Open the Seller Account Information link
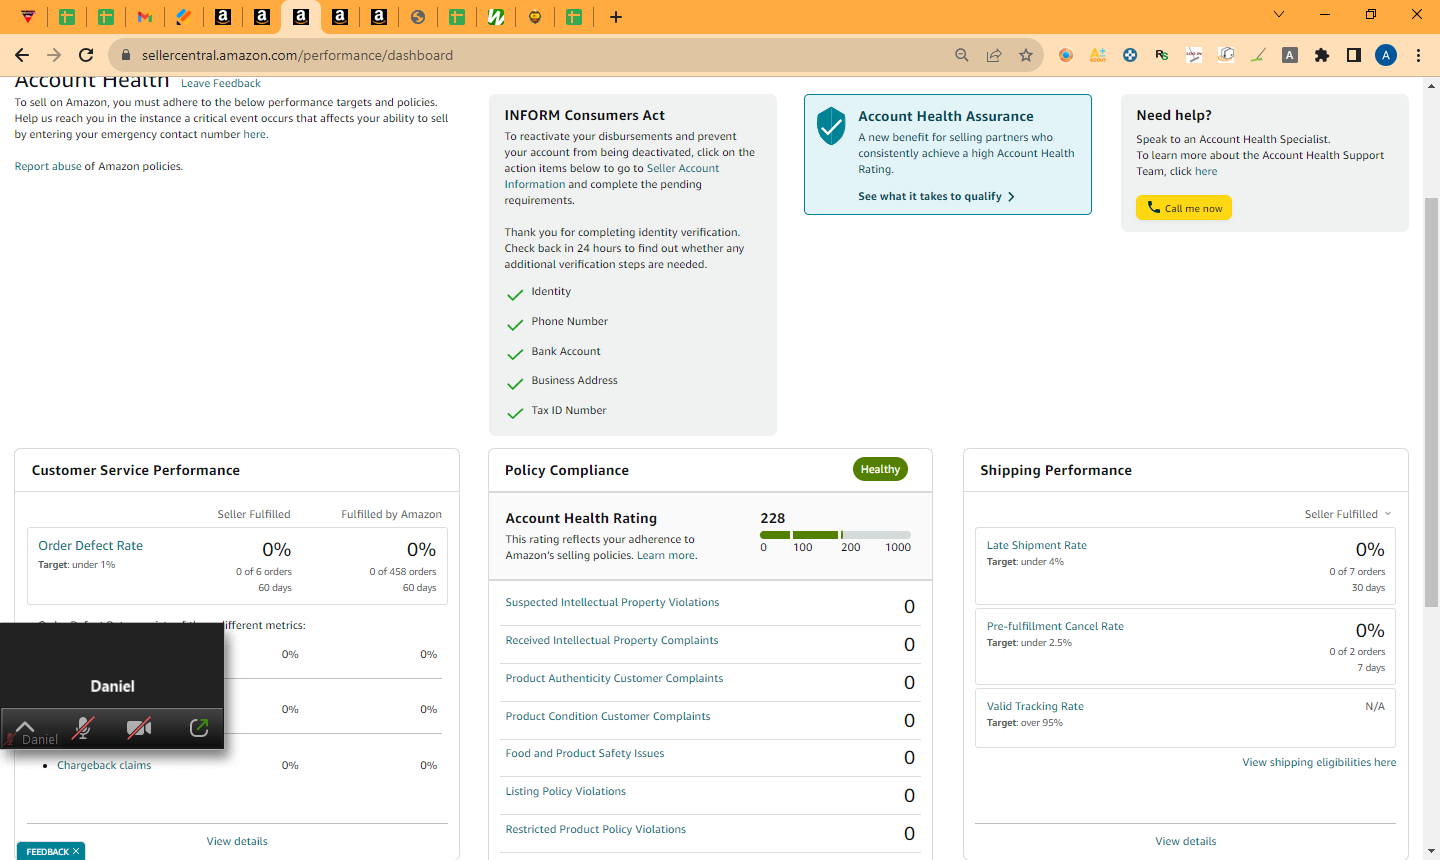Screen dimensions: 1440x860 coord(612,176)
